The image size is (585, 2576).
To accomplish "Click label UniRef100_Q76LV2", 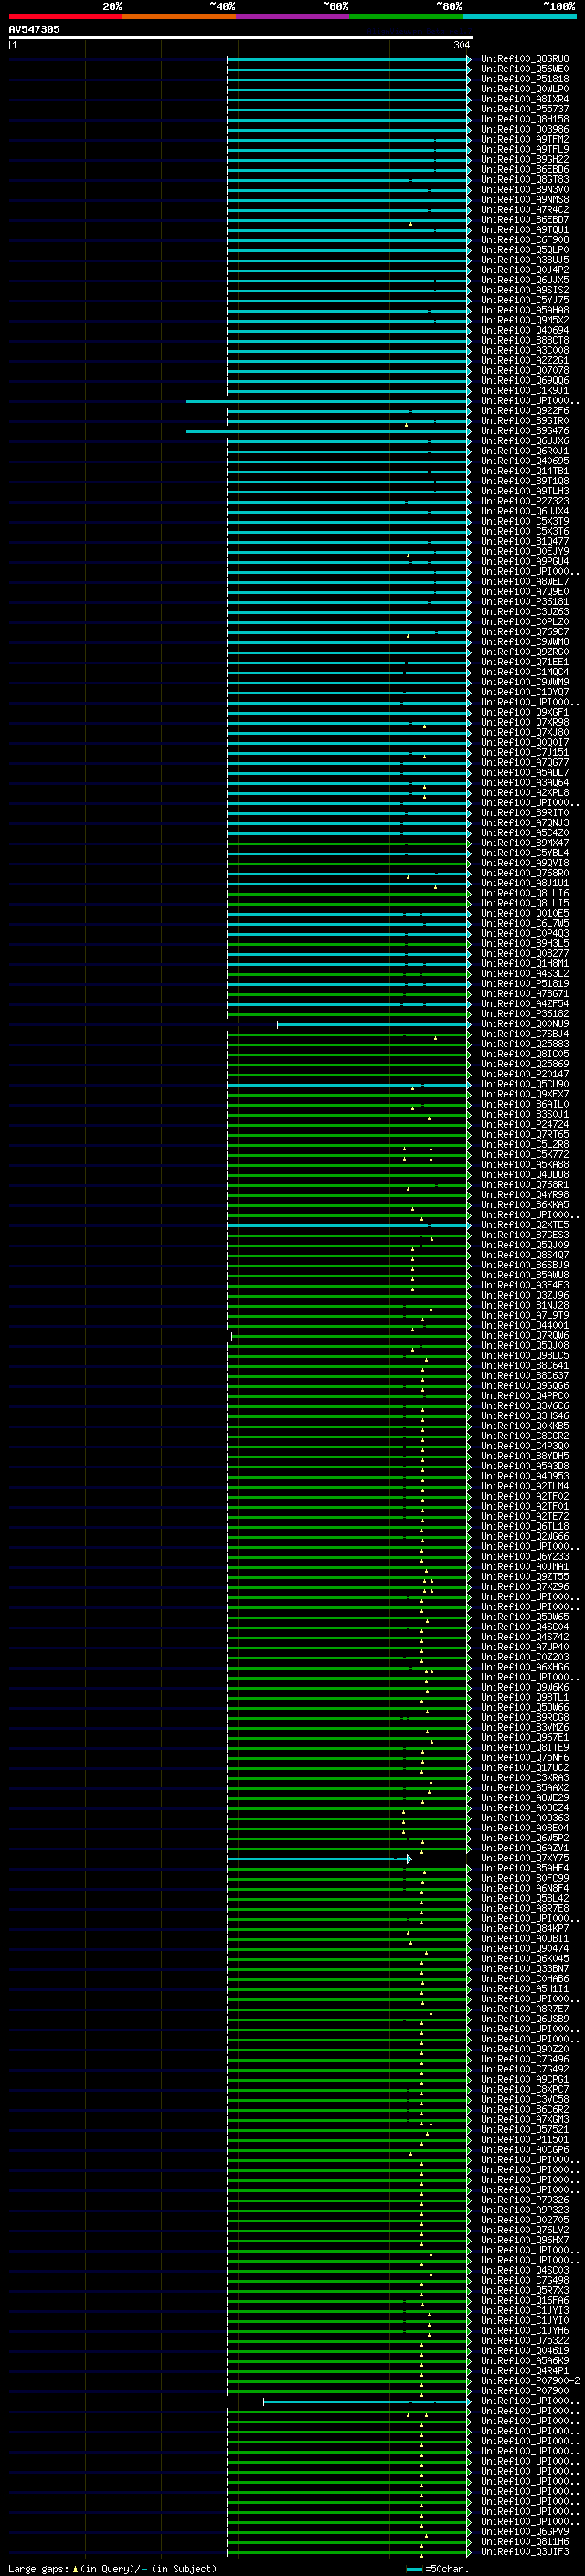I will [525, 2229].
